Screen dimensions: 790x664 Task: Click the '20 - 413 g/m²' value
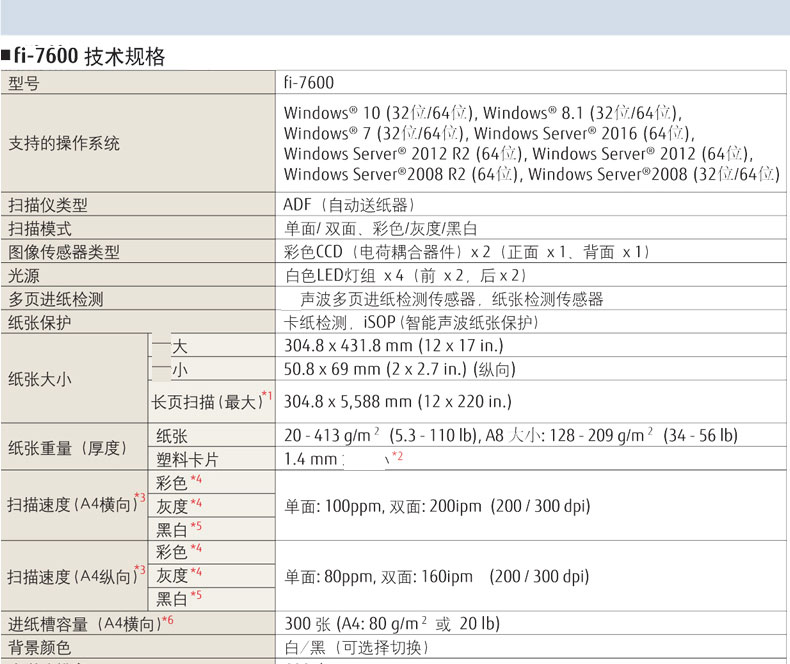click(332, 435)
